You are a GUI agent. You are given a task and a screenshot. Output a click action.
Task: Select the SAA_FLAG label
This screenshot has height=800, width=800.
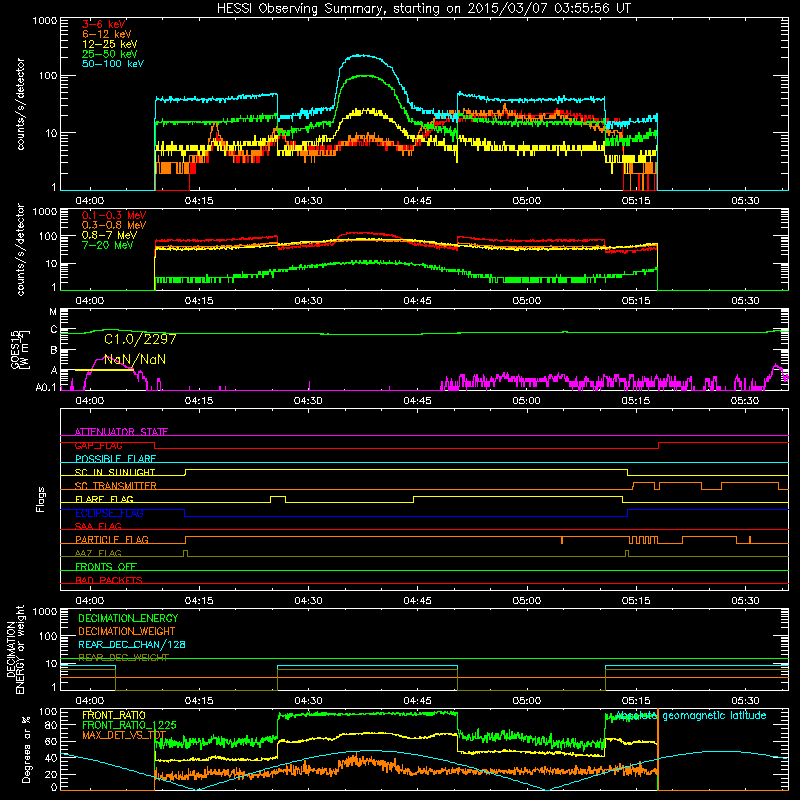98,526
